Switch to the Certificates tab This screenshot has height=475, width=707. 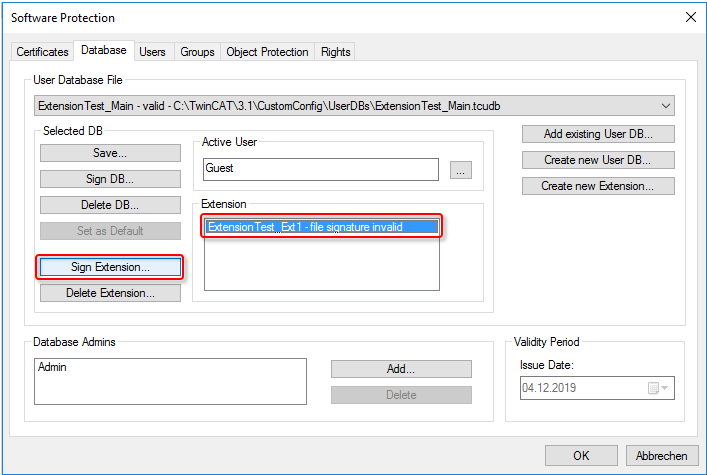(42, 52)
